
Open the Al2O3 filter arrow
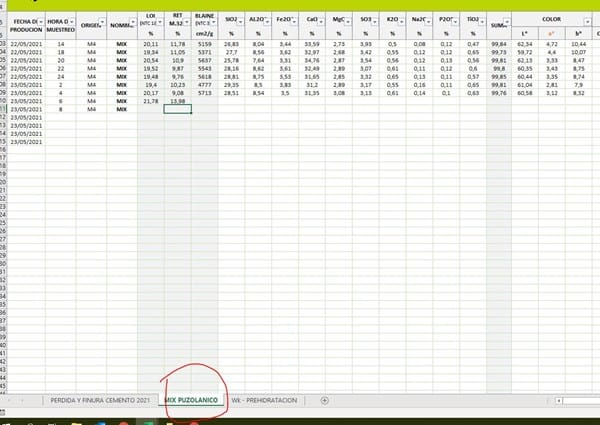[x=268, y=19]
